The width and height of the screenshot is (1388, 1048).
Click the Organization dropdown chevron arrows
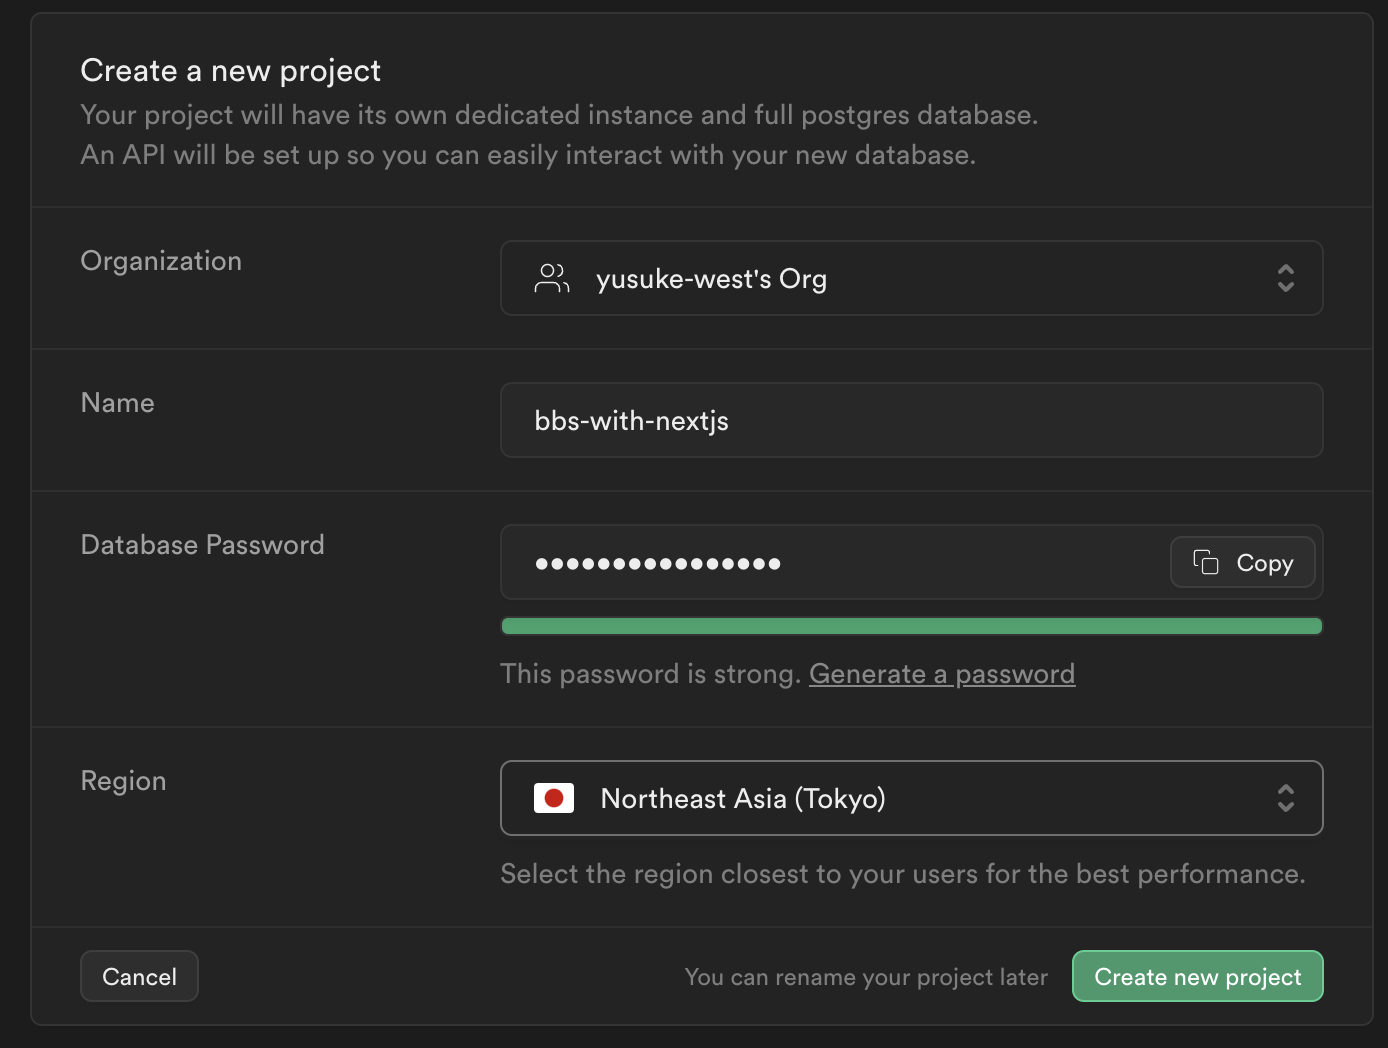click(x=1286, y=278)
